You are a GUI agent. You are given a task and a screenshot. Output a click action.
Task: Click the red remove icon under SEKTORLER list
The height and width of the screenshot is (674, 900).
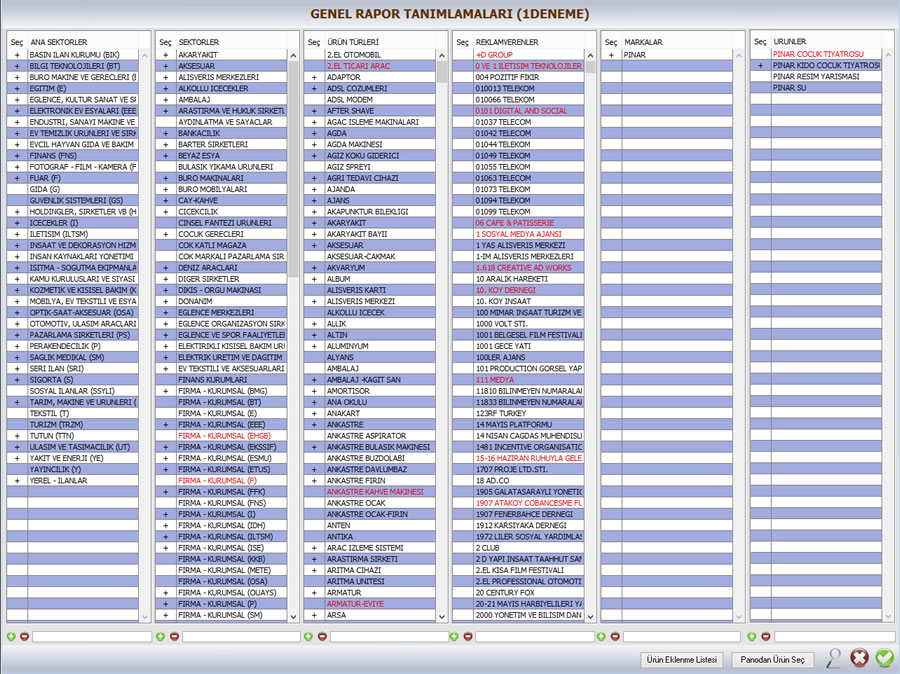pyautogui.click(x=174, y=636)
